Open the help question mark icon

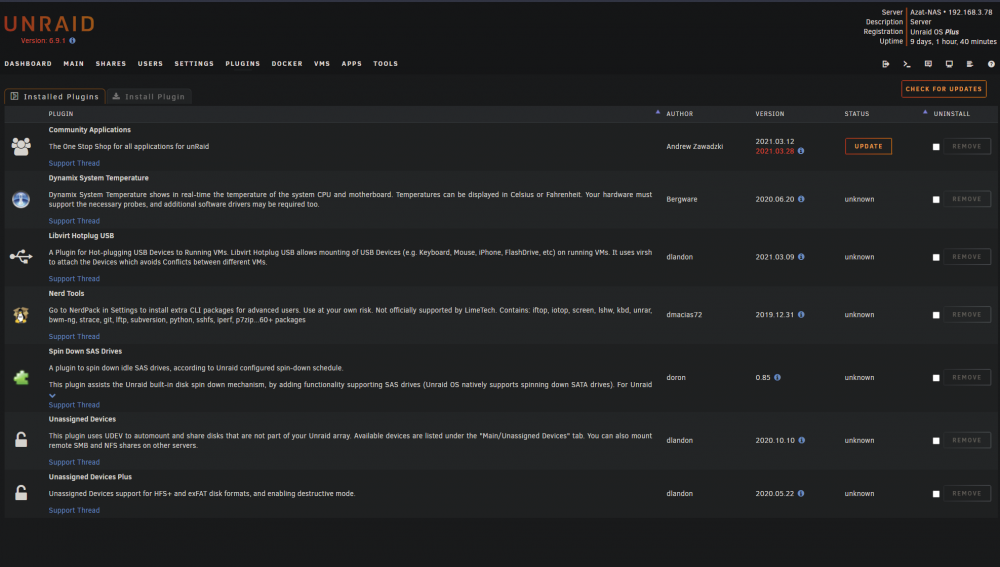click(x=991, y=64)
